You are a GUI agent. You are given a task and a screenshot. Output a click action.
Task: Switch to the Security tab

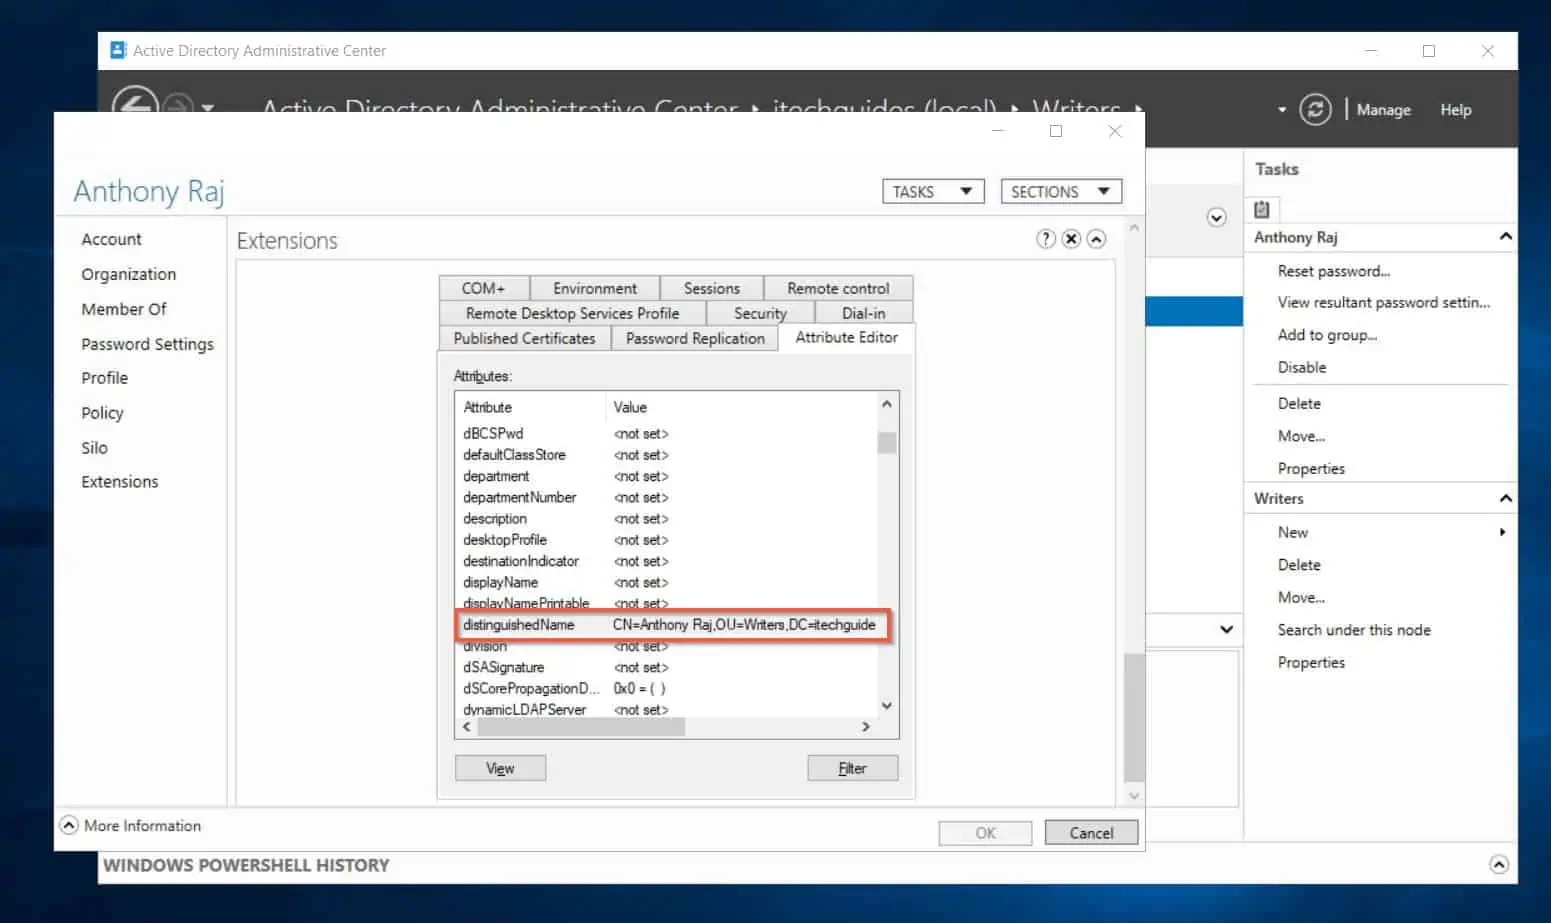pos(760,313)
